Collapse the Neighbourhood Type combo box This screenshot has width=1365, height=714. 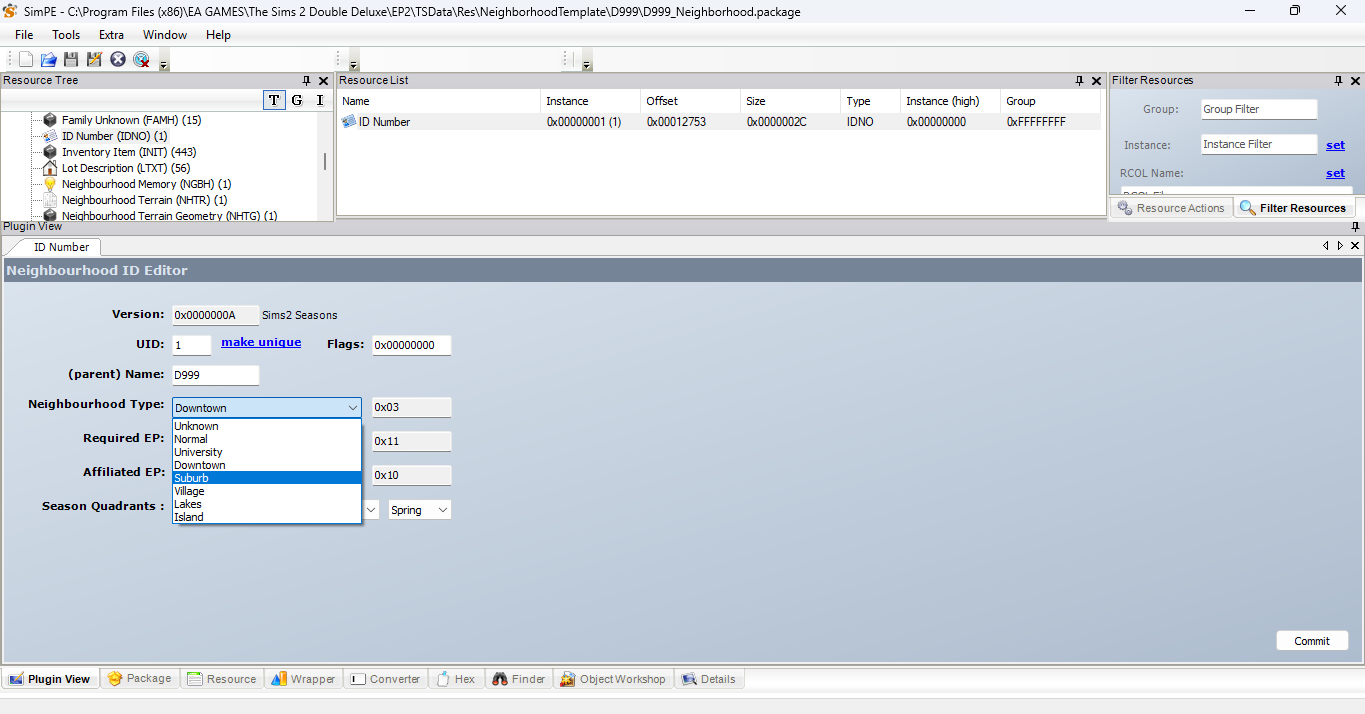[x=352, y=408]
